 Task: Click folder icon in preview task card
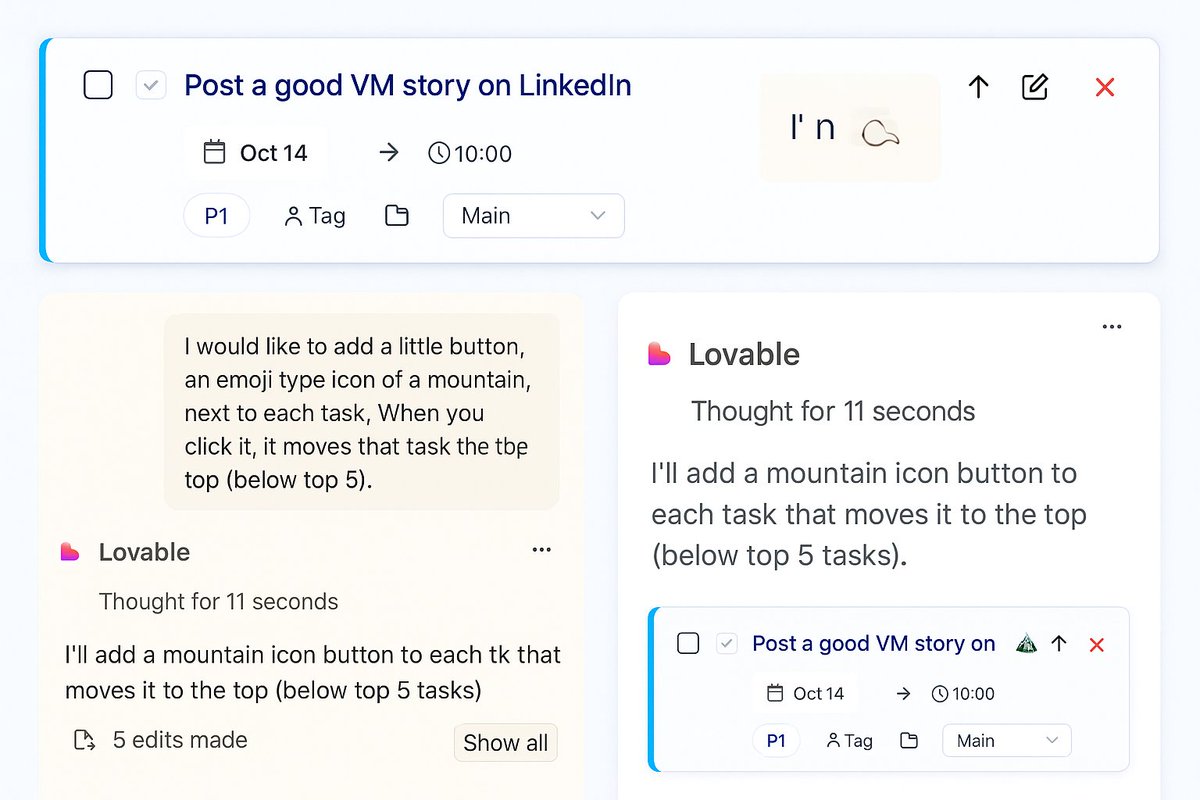click(x=909, y=741)
